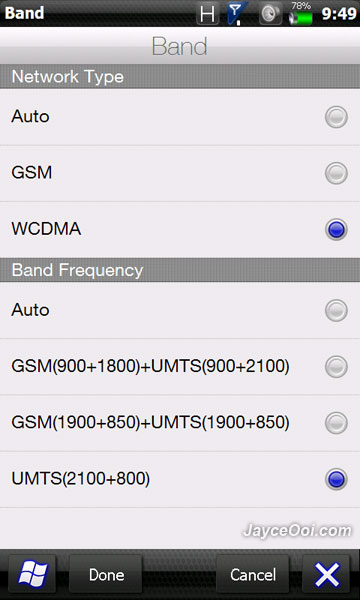Tap the Band title in status bar
Screen dimensions: 360x600
pyautogui.click(x=24, y=13)
